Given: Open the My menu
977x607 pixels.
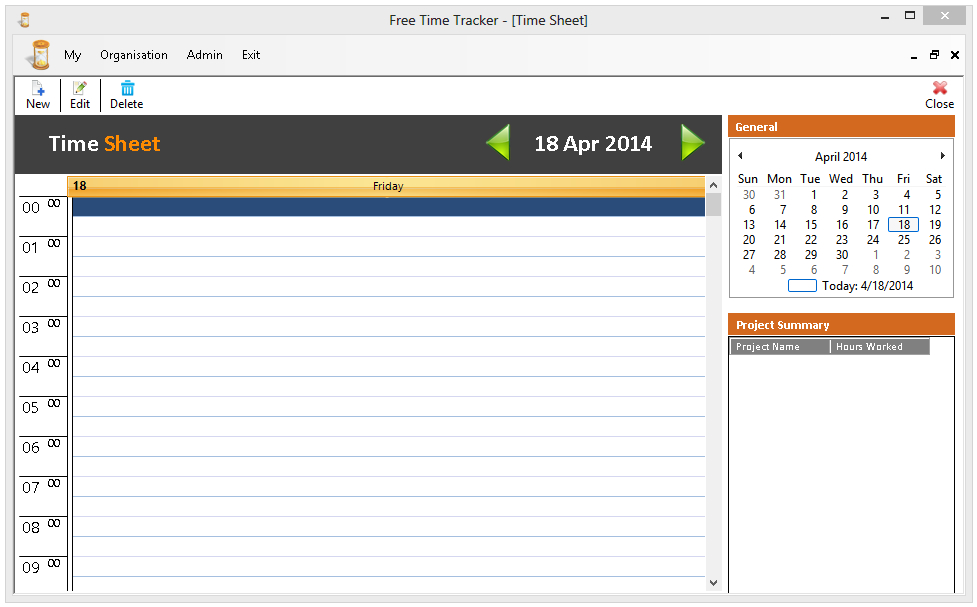Looking at the screenshot, I should click(73, 55).
